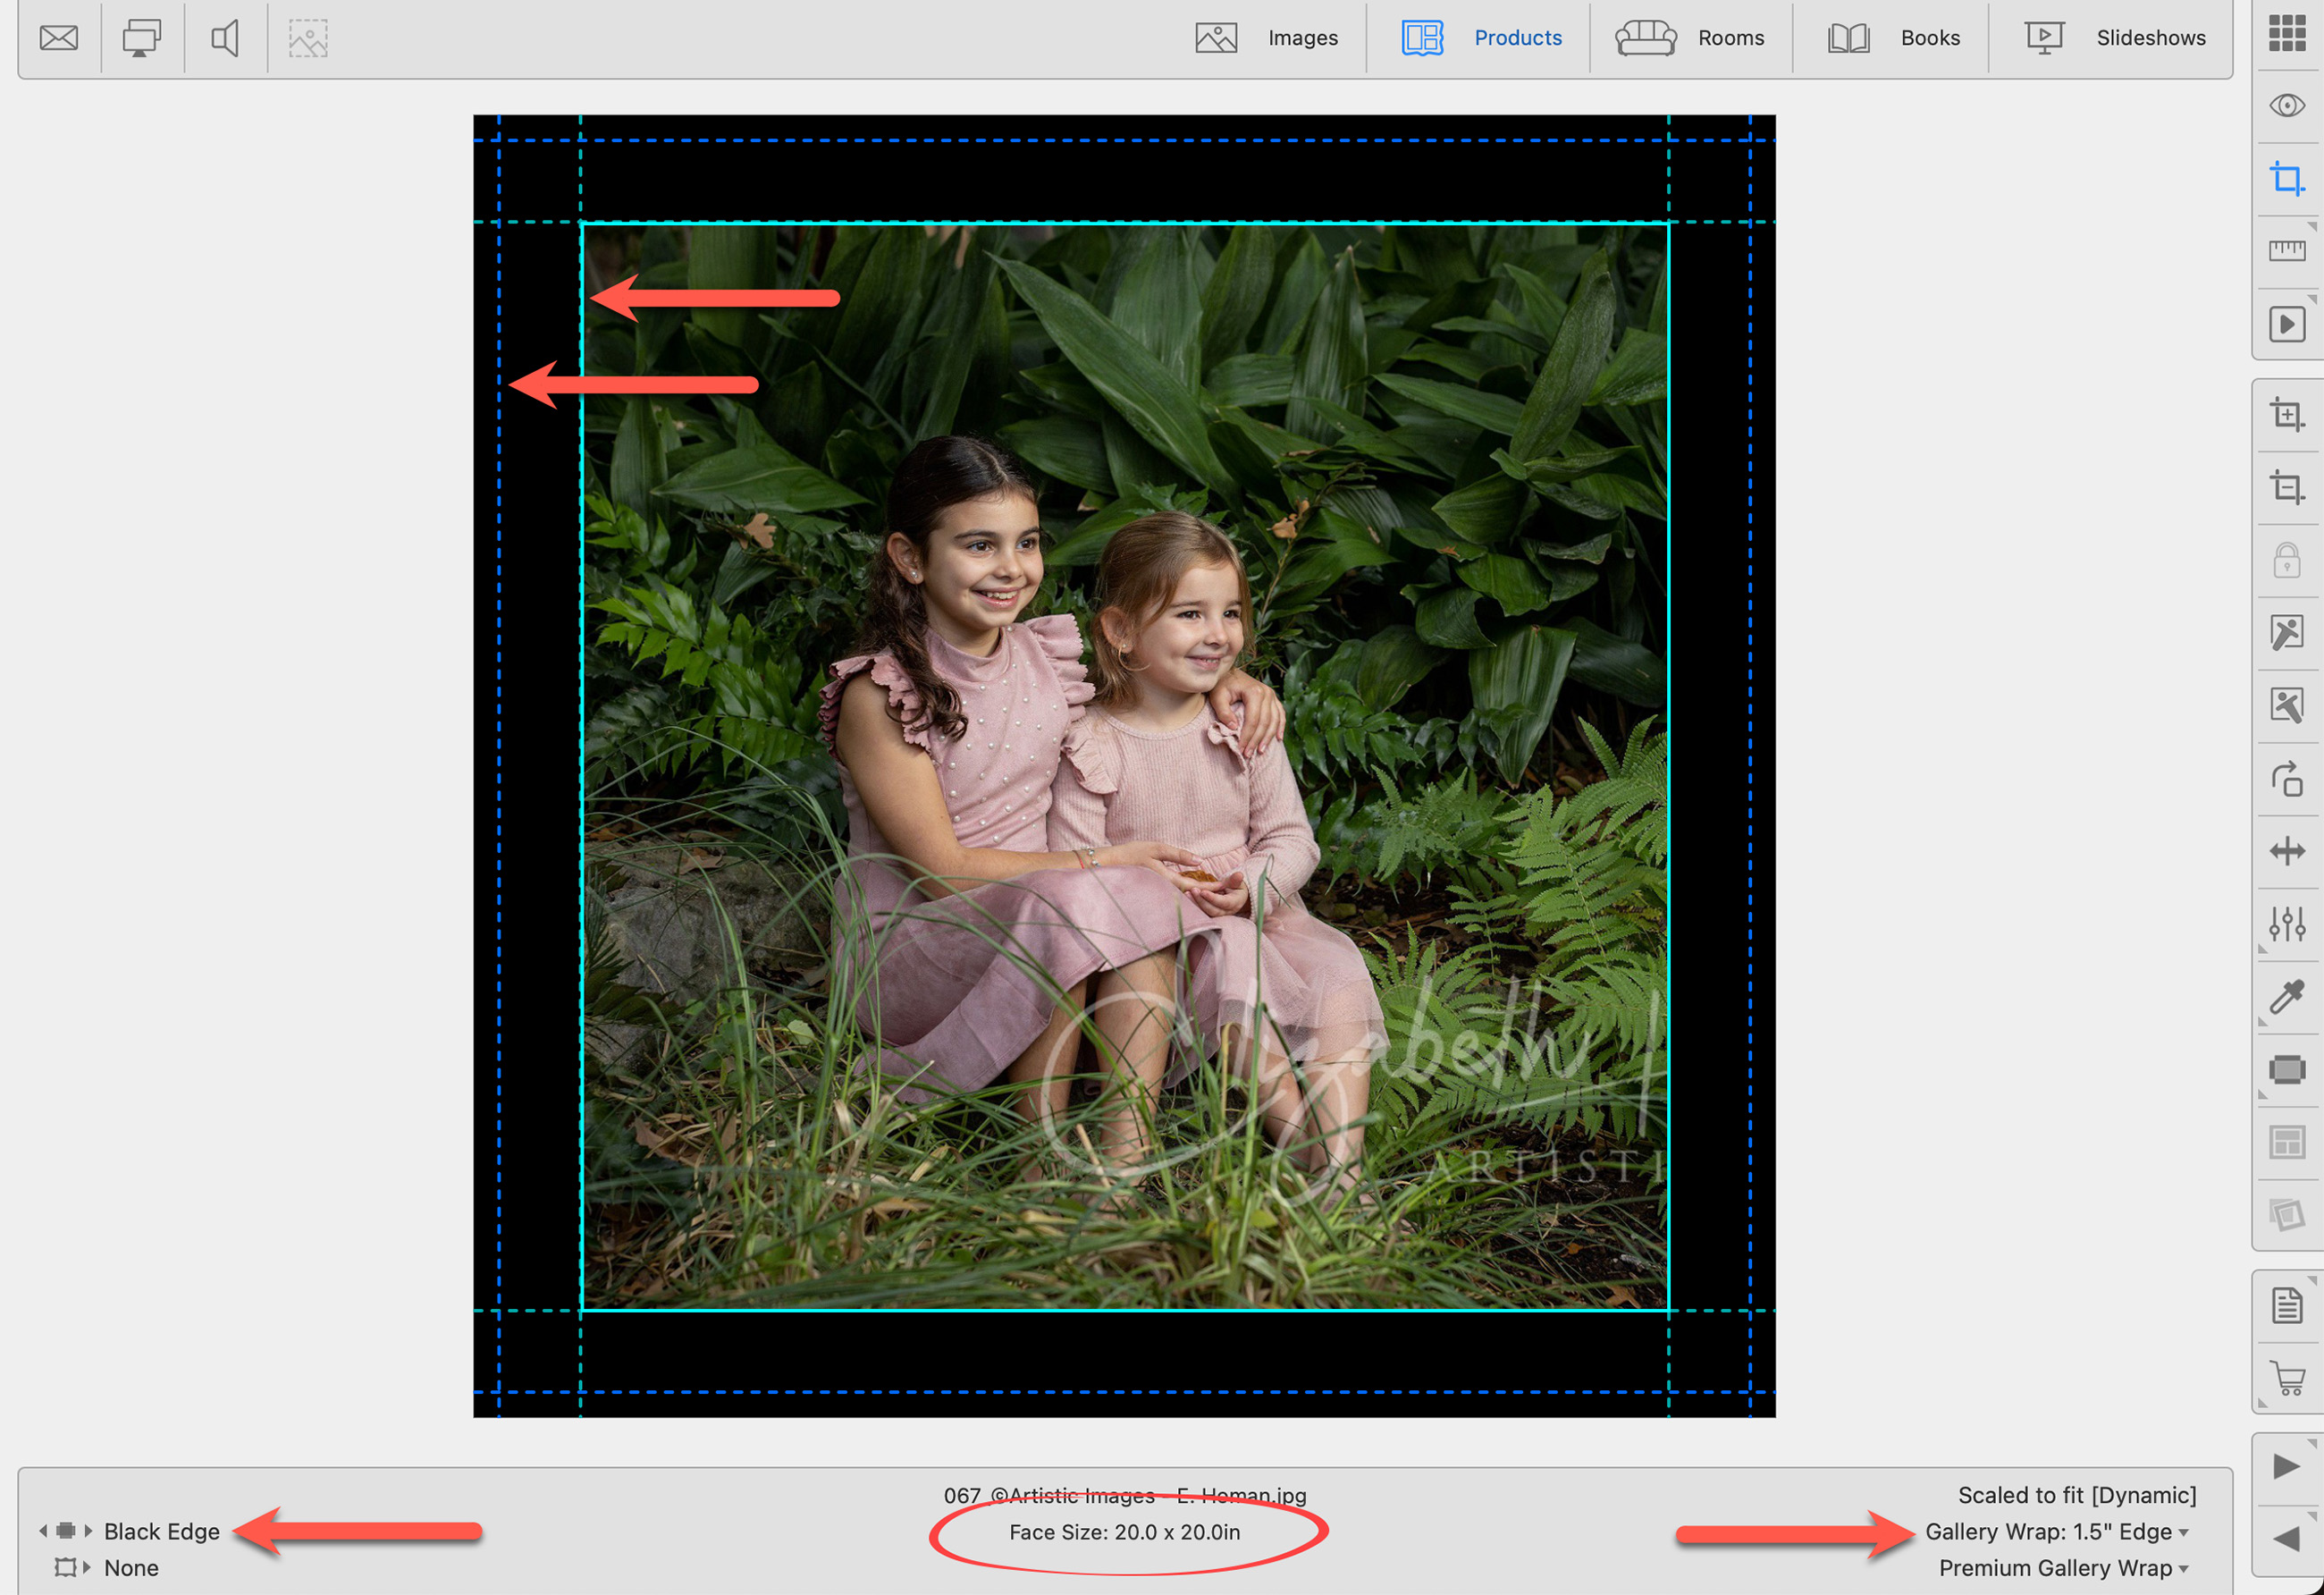Select the blue crop tool icon
Viewport: 2324px width, 1595px height.
point(2287,179)
